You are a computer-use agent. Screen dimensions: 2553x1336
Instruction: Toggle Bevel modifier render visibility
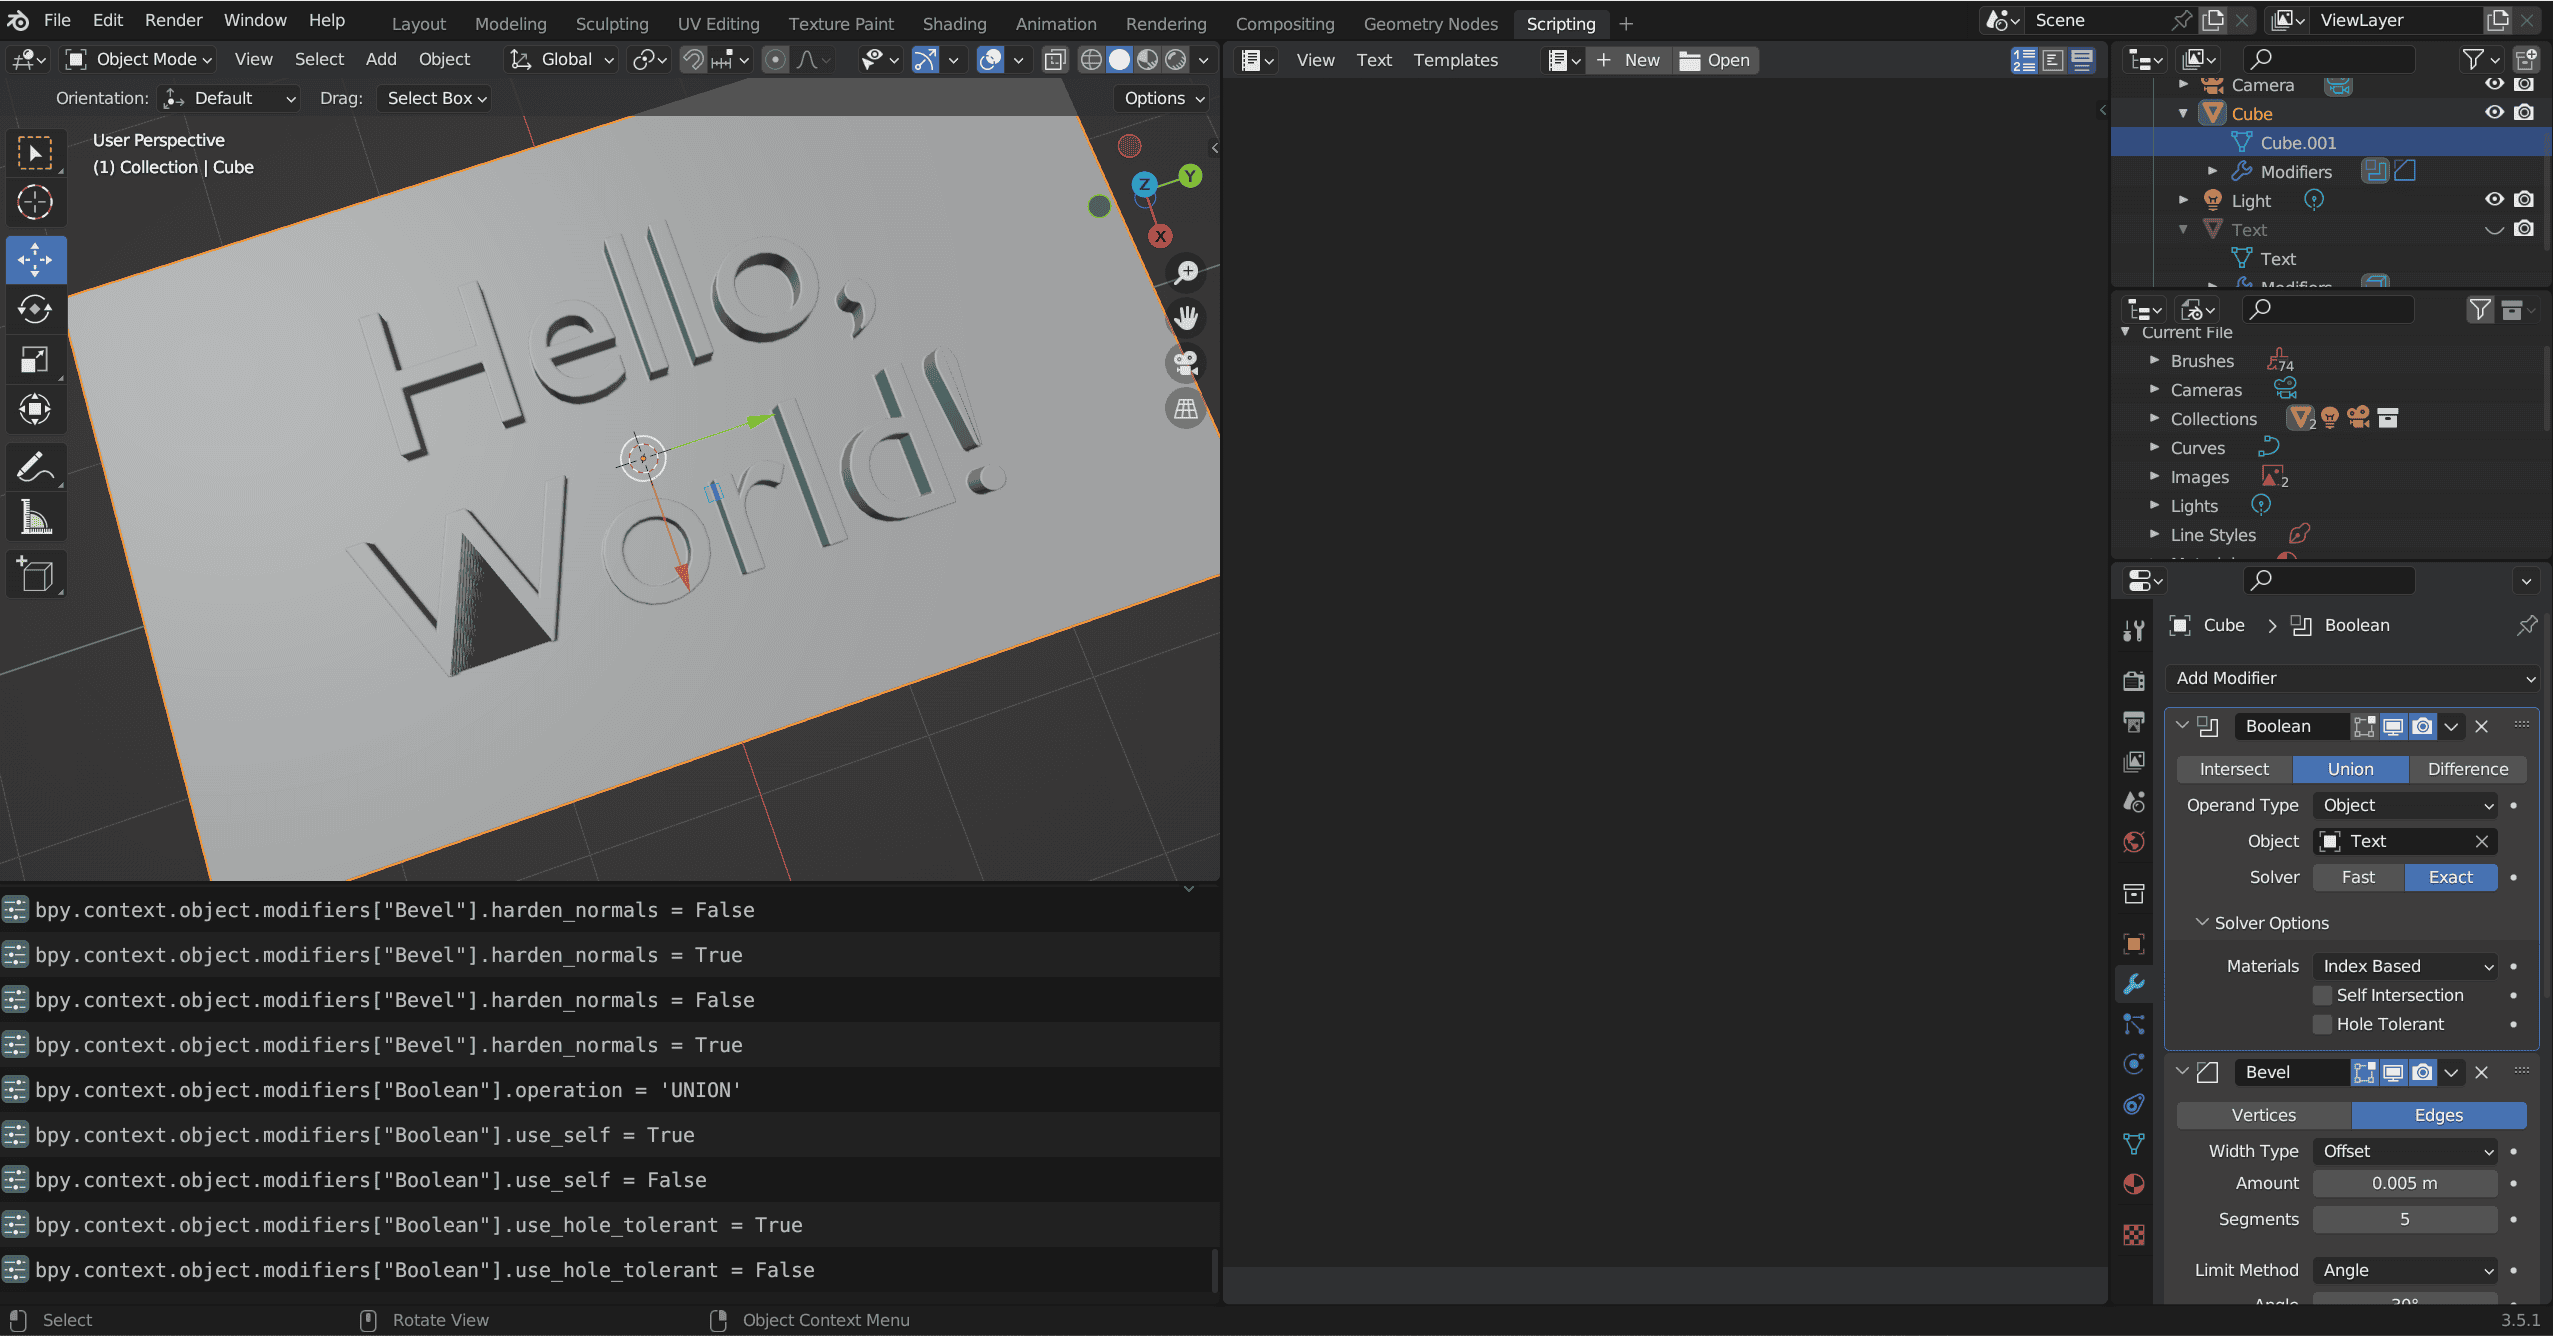tap(2422, 1072)
